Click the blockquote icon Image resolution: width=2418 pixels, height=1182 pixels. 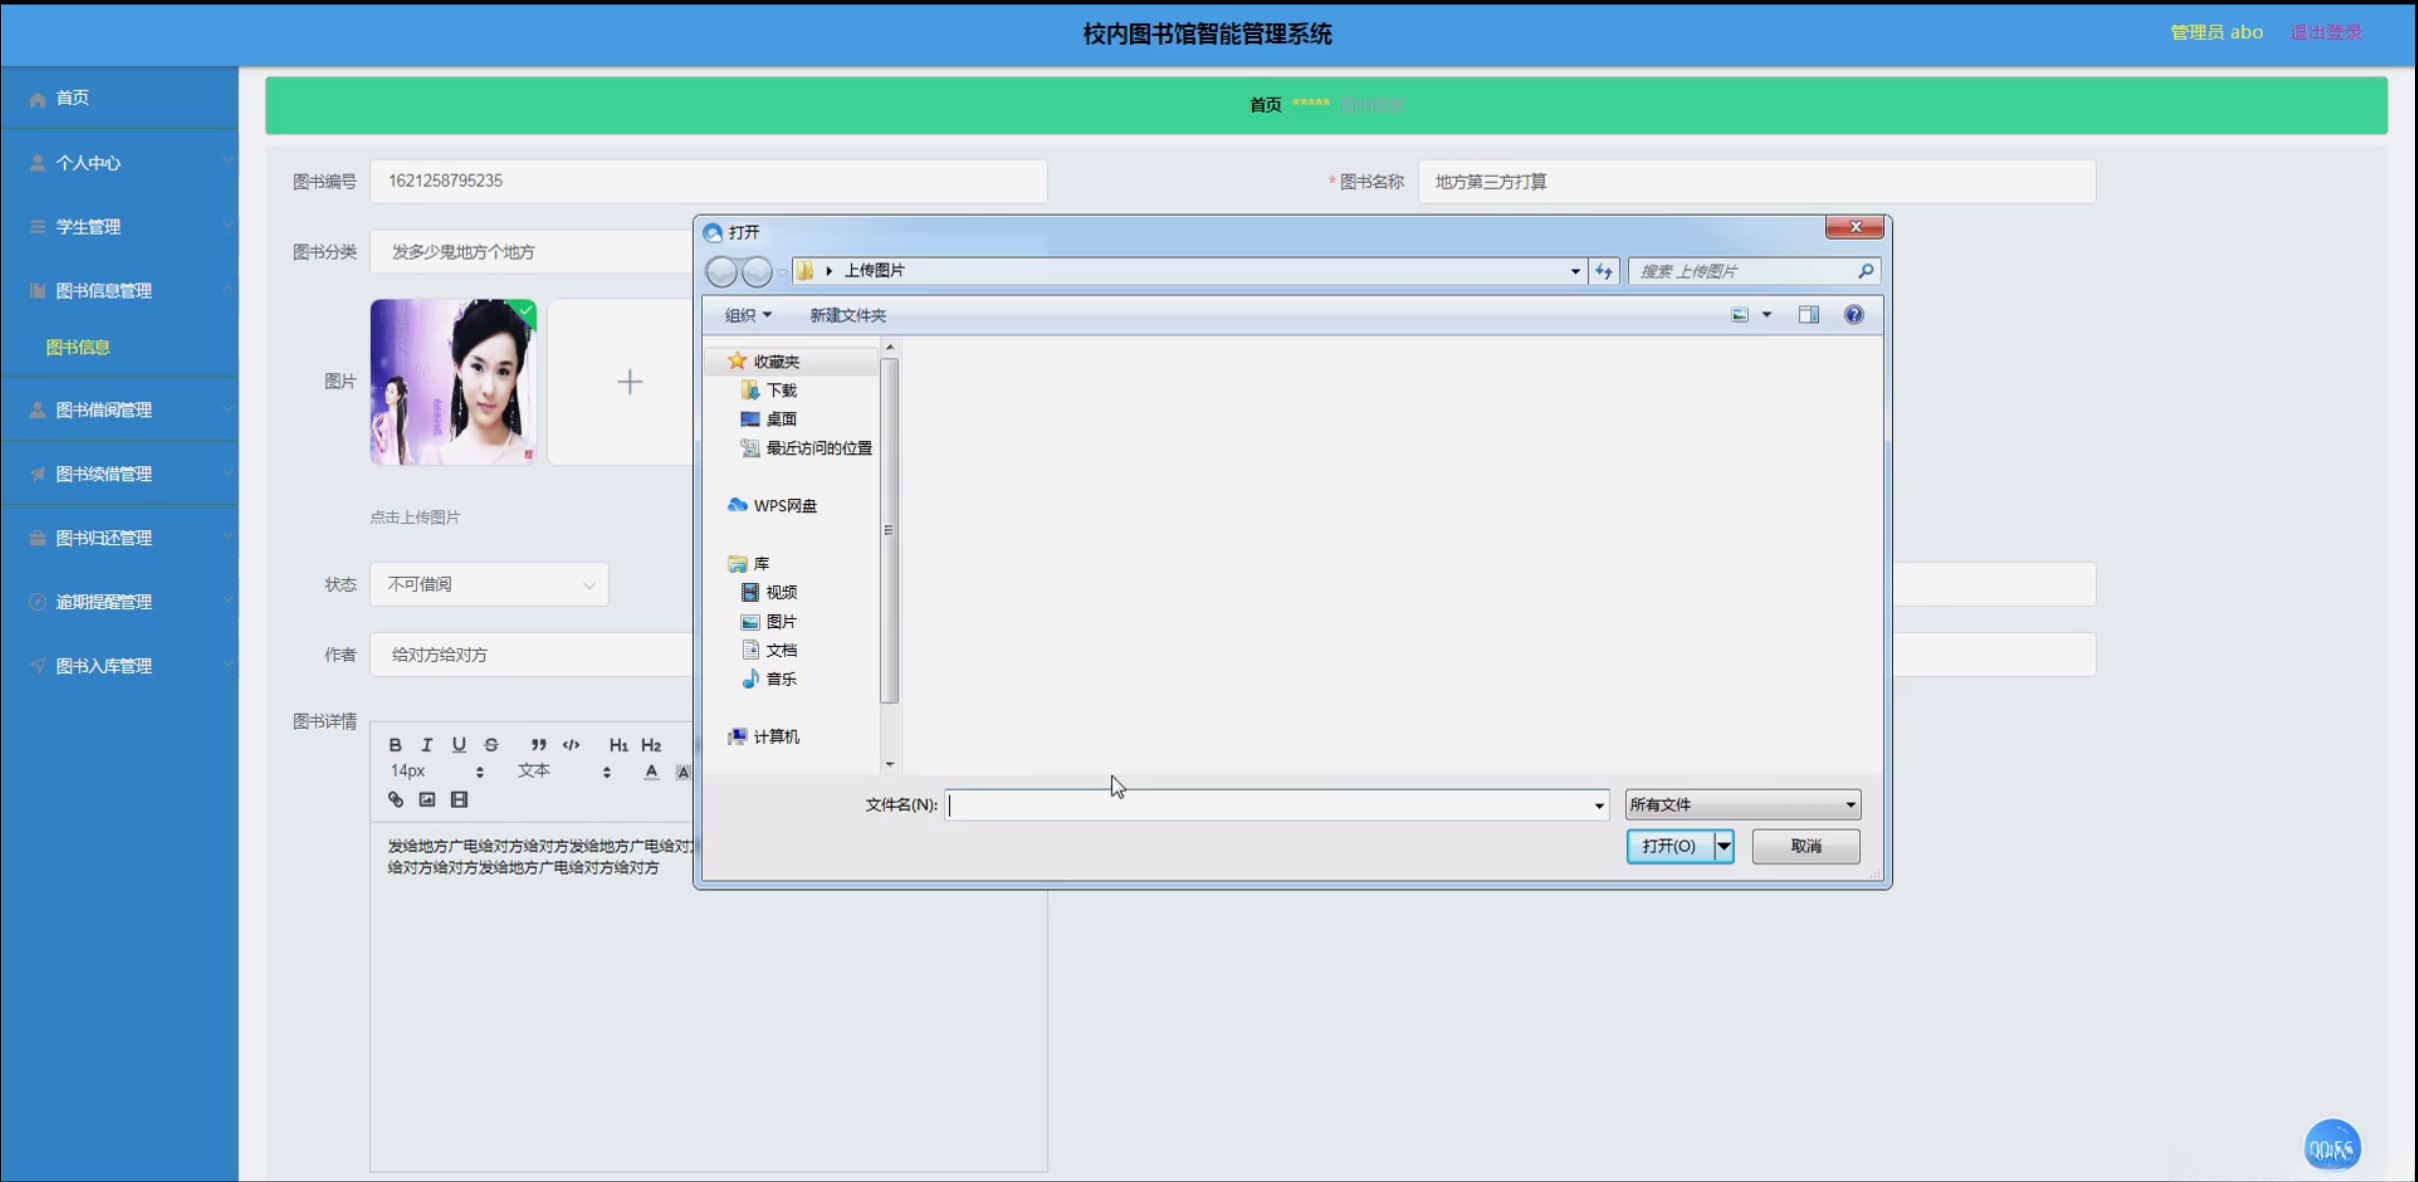(539, 745)
